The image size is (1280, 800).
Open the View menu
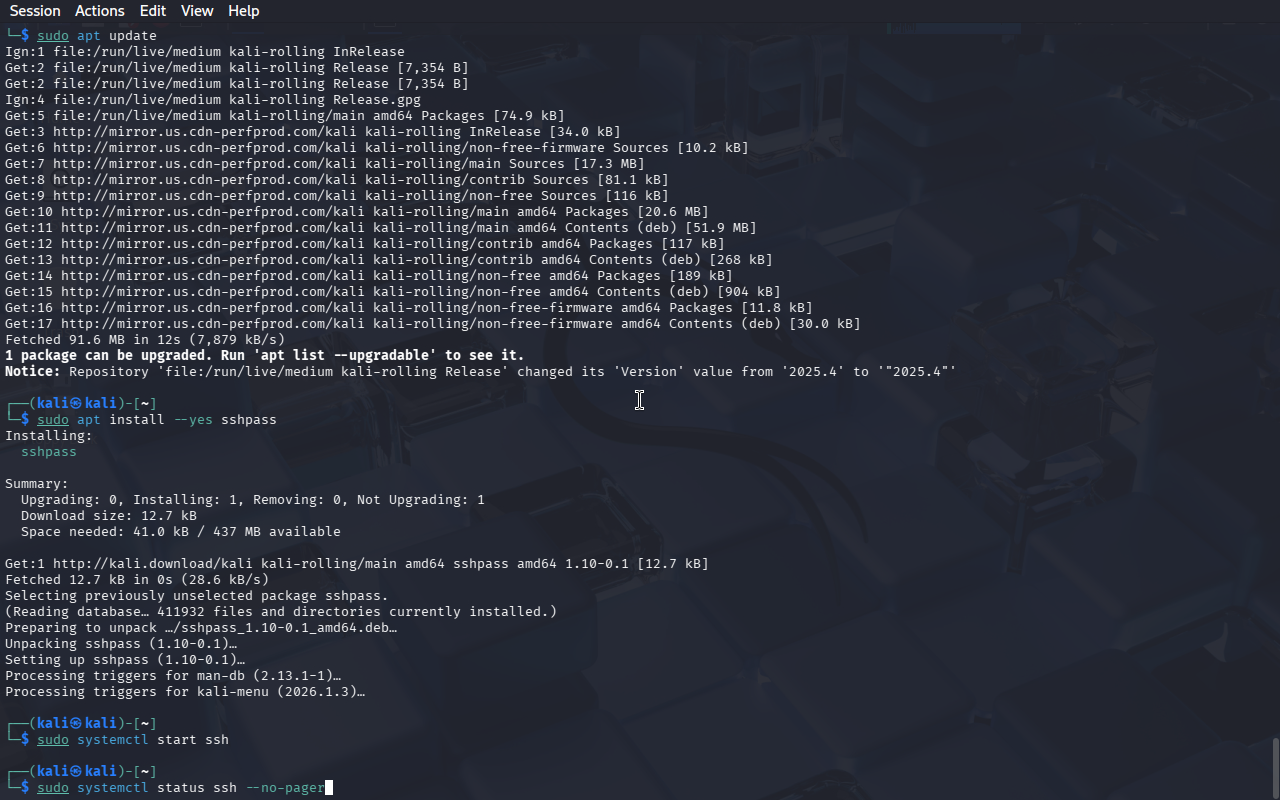(197, 11)
